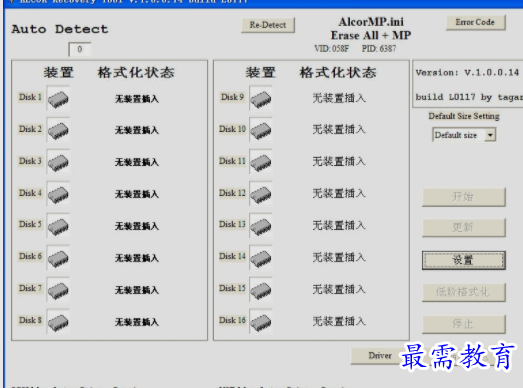
Task: Click the Disk 3 chip icon
Action: pyautogui.click(x=58, y=162)
